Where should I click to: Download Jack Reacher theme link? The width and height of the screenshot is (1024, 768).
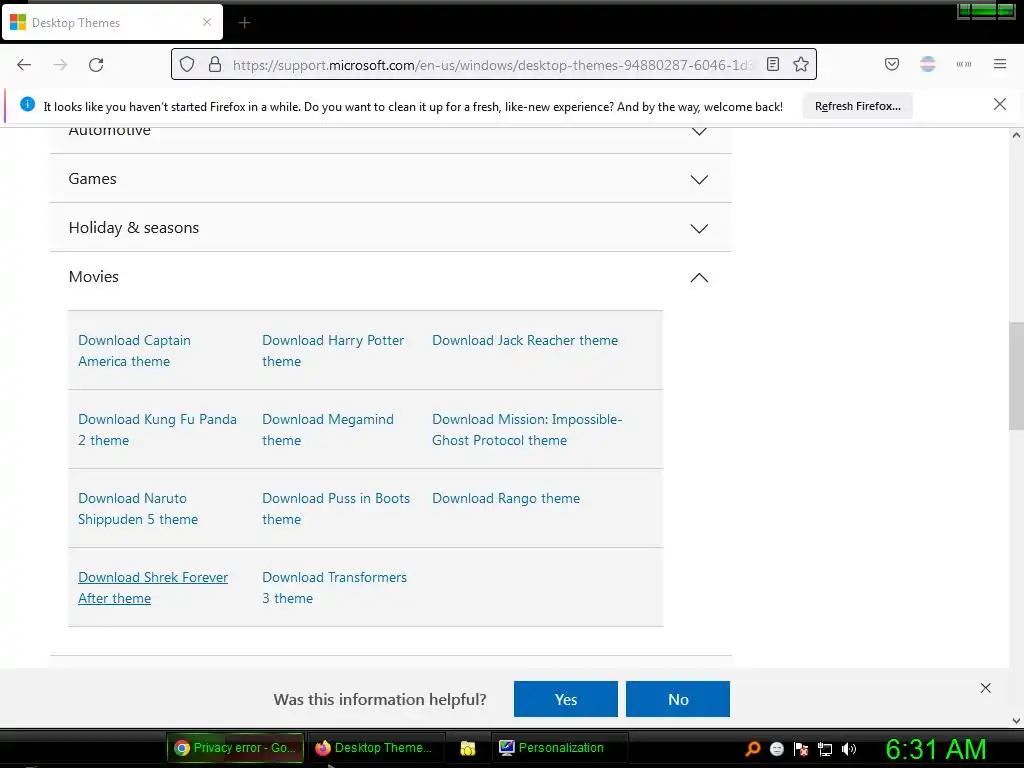(525, 340)
